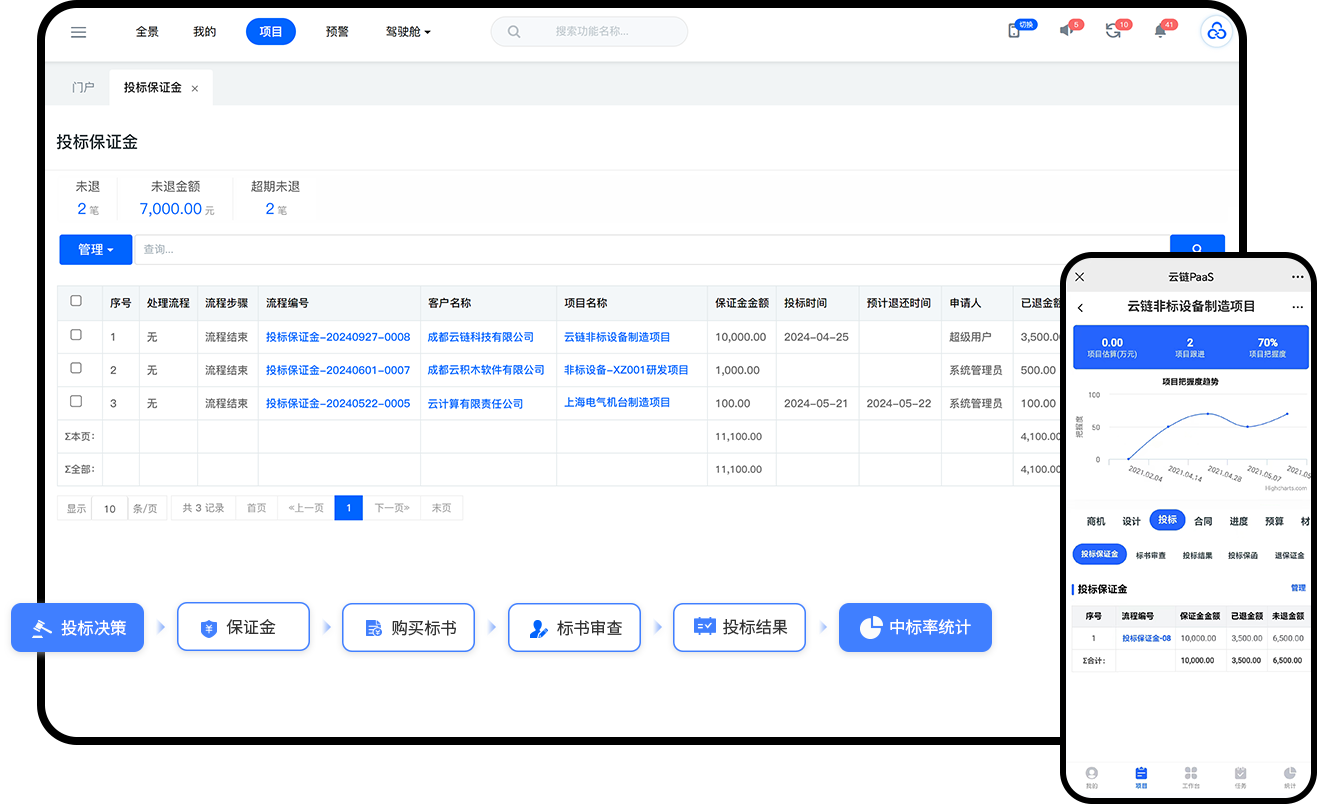This screenshot has height=804, width=1317.
Task: Expand the 驾驶舱 dropdown menu
Action: (408, 32)
